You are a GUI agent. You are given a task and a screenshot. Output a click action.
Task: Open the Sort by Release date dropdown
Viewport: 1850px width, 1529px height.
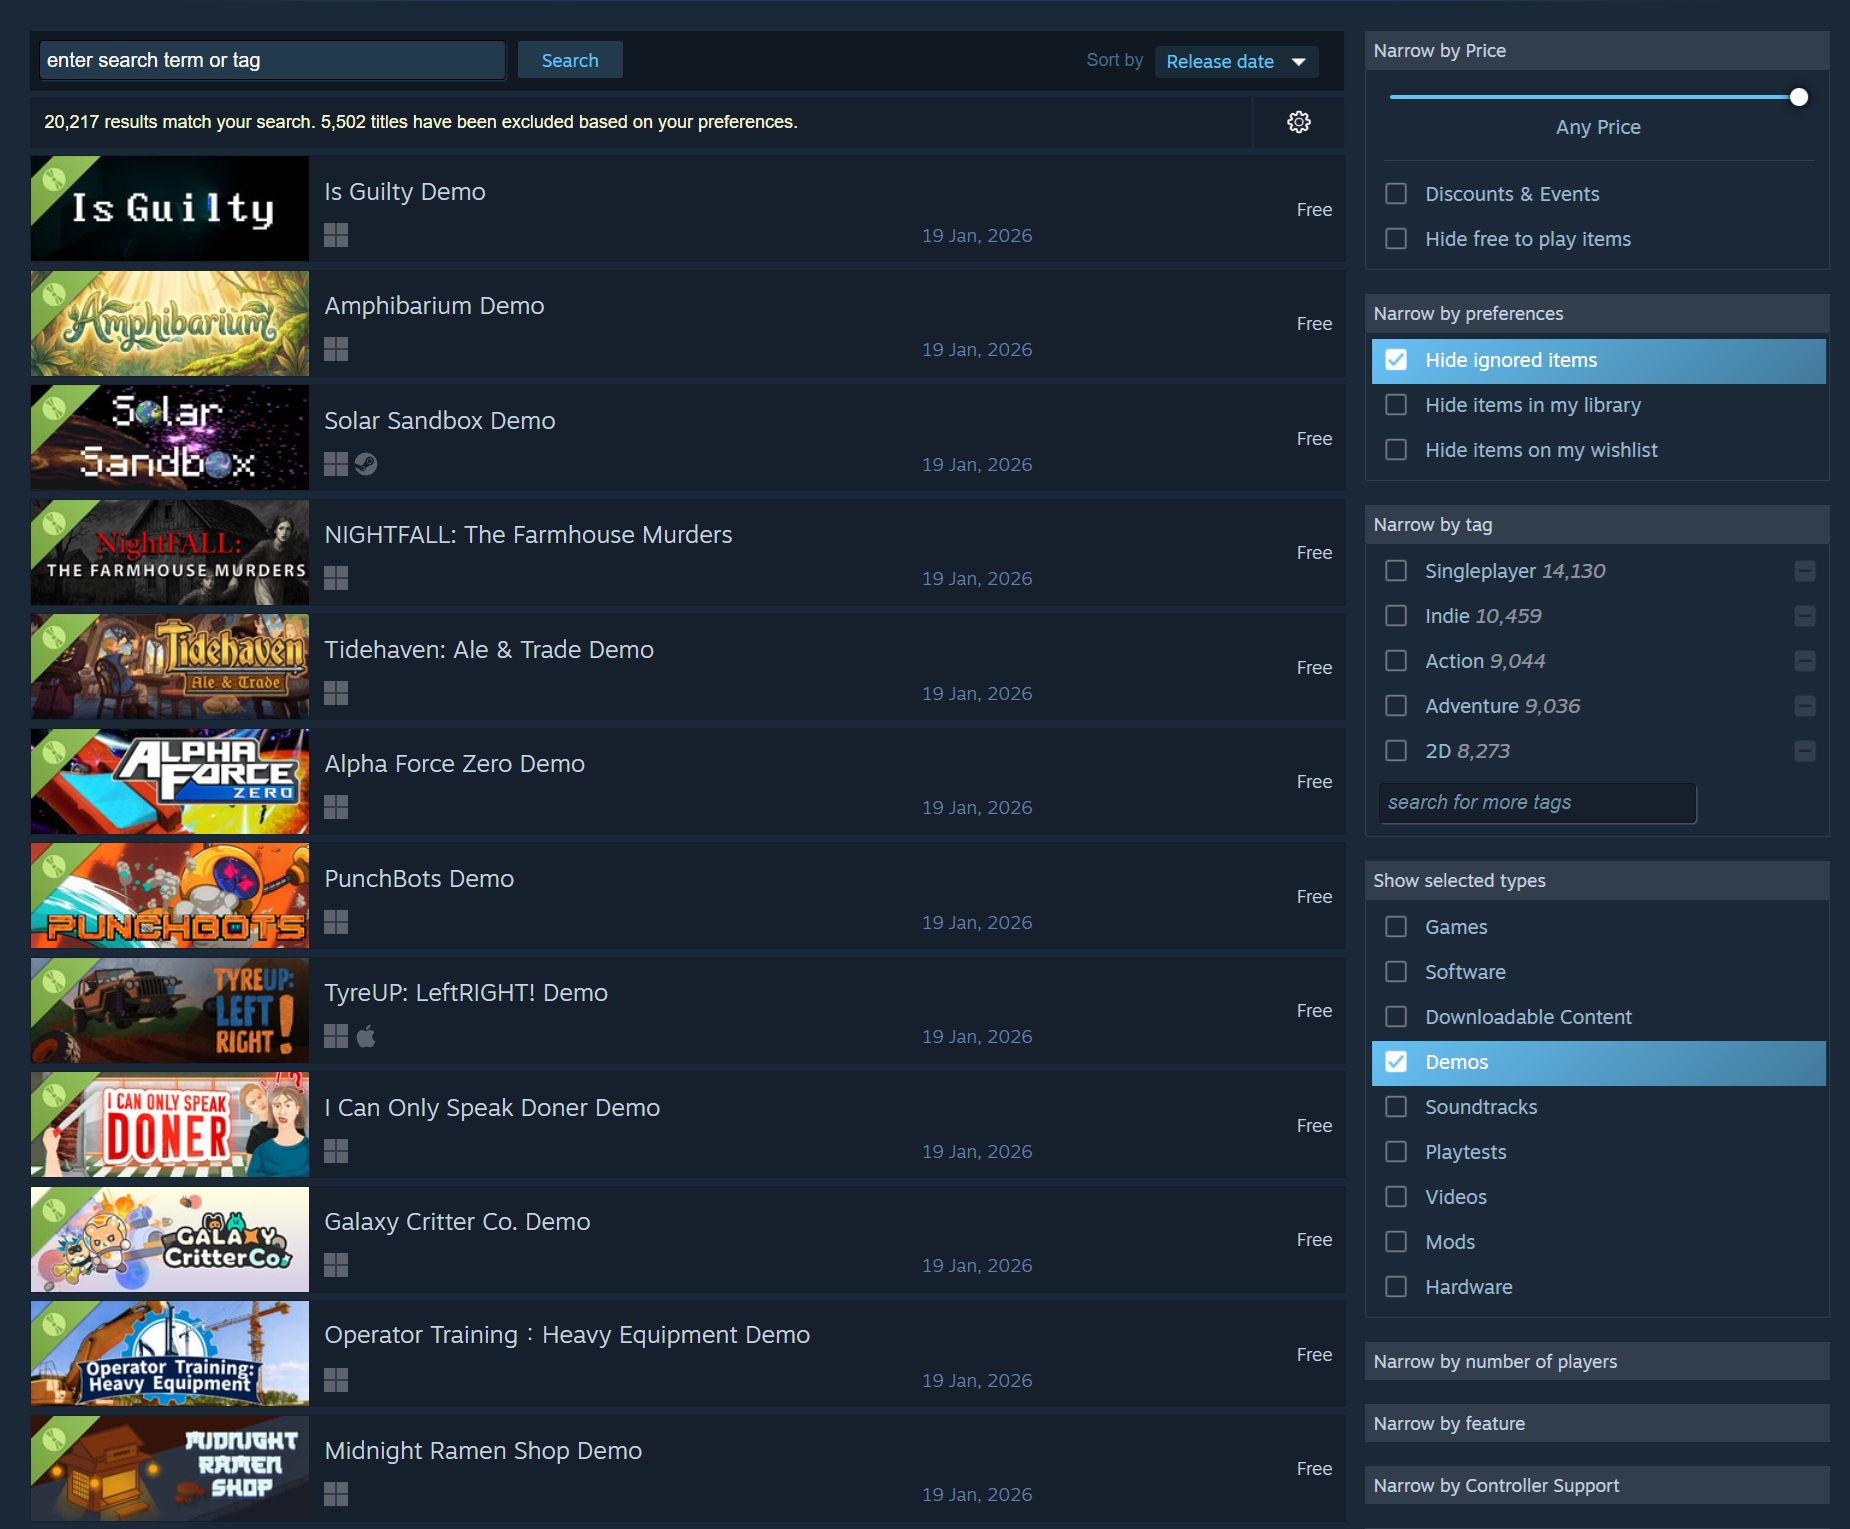1236,61
